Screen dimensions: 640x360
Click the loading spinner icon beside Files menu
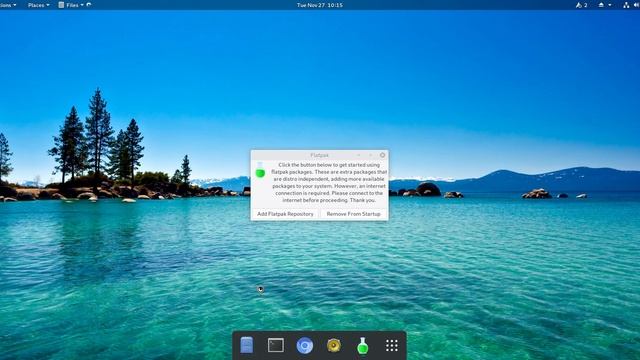tap(89, 5)
